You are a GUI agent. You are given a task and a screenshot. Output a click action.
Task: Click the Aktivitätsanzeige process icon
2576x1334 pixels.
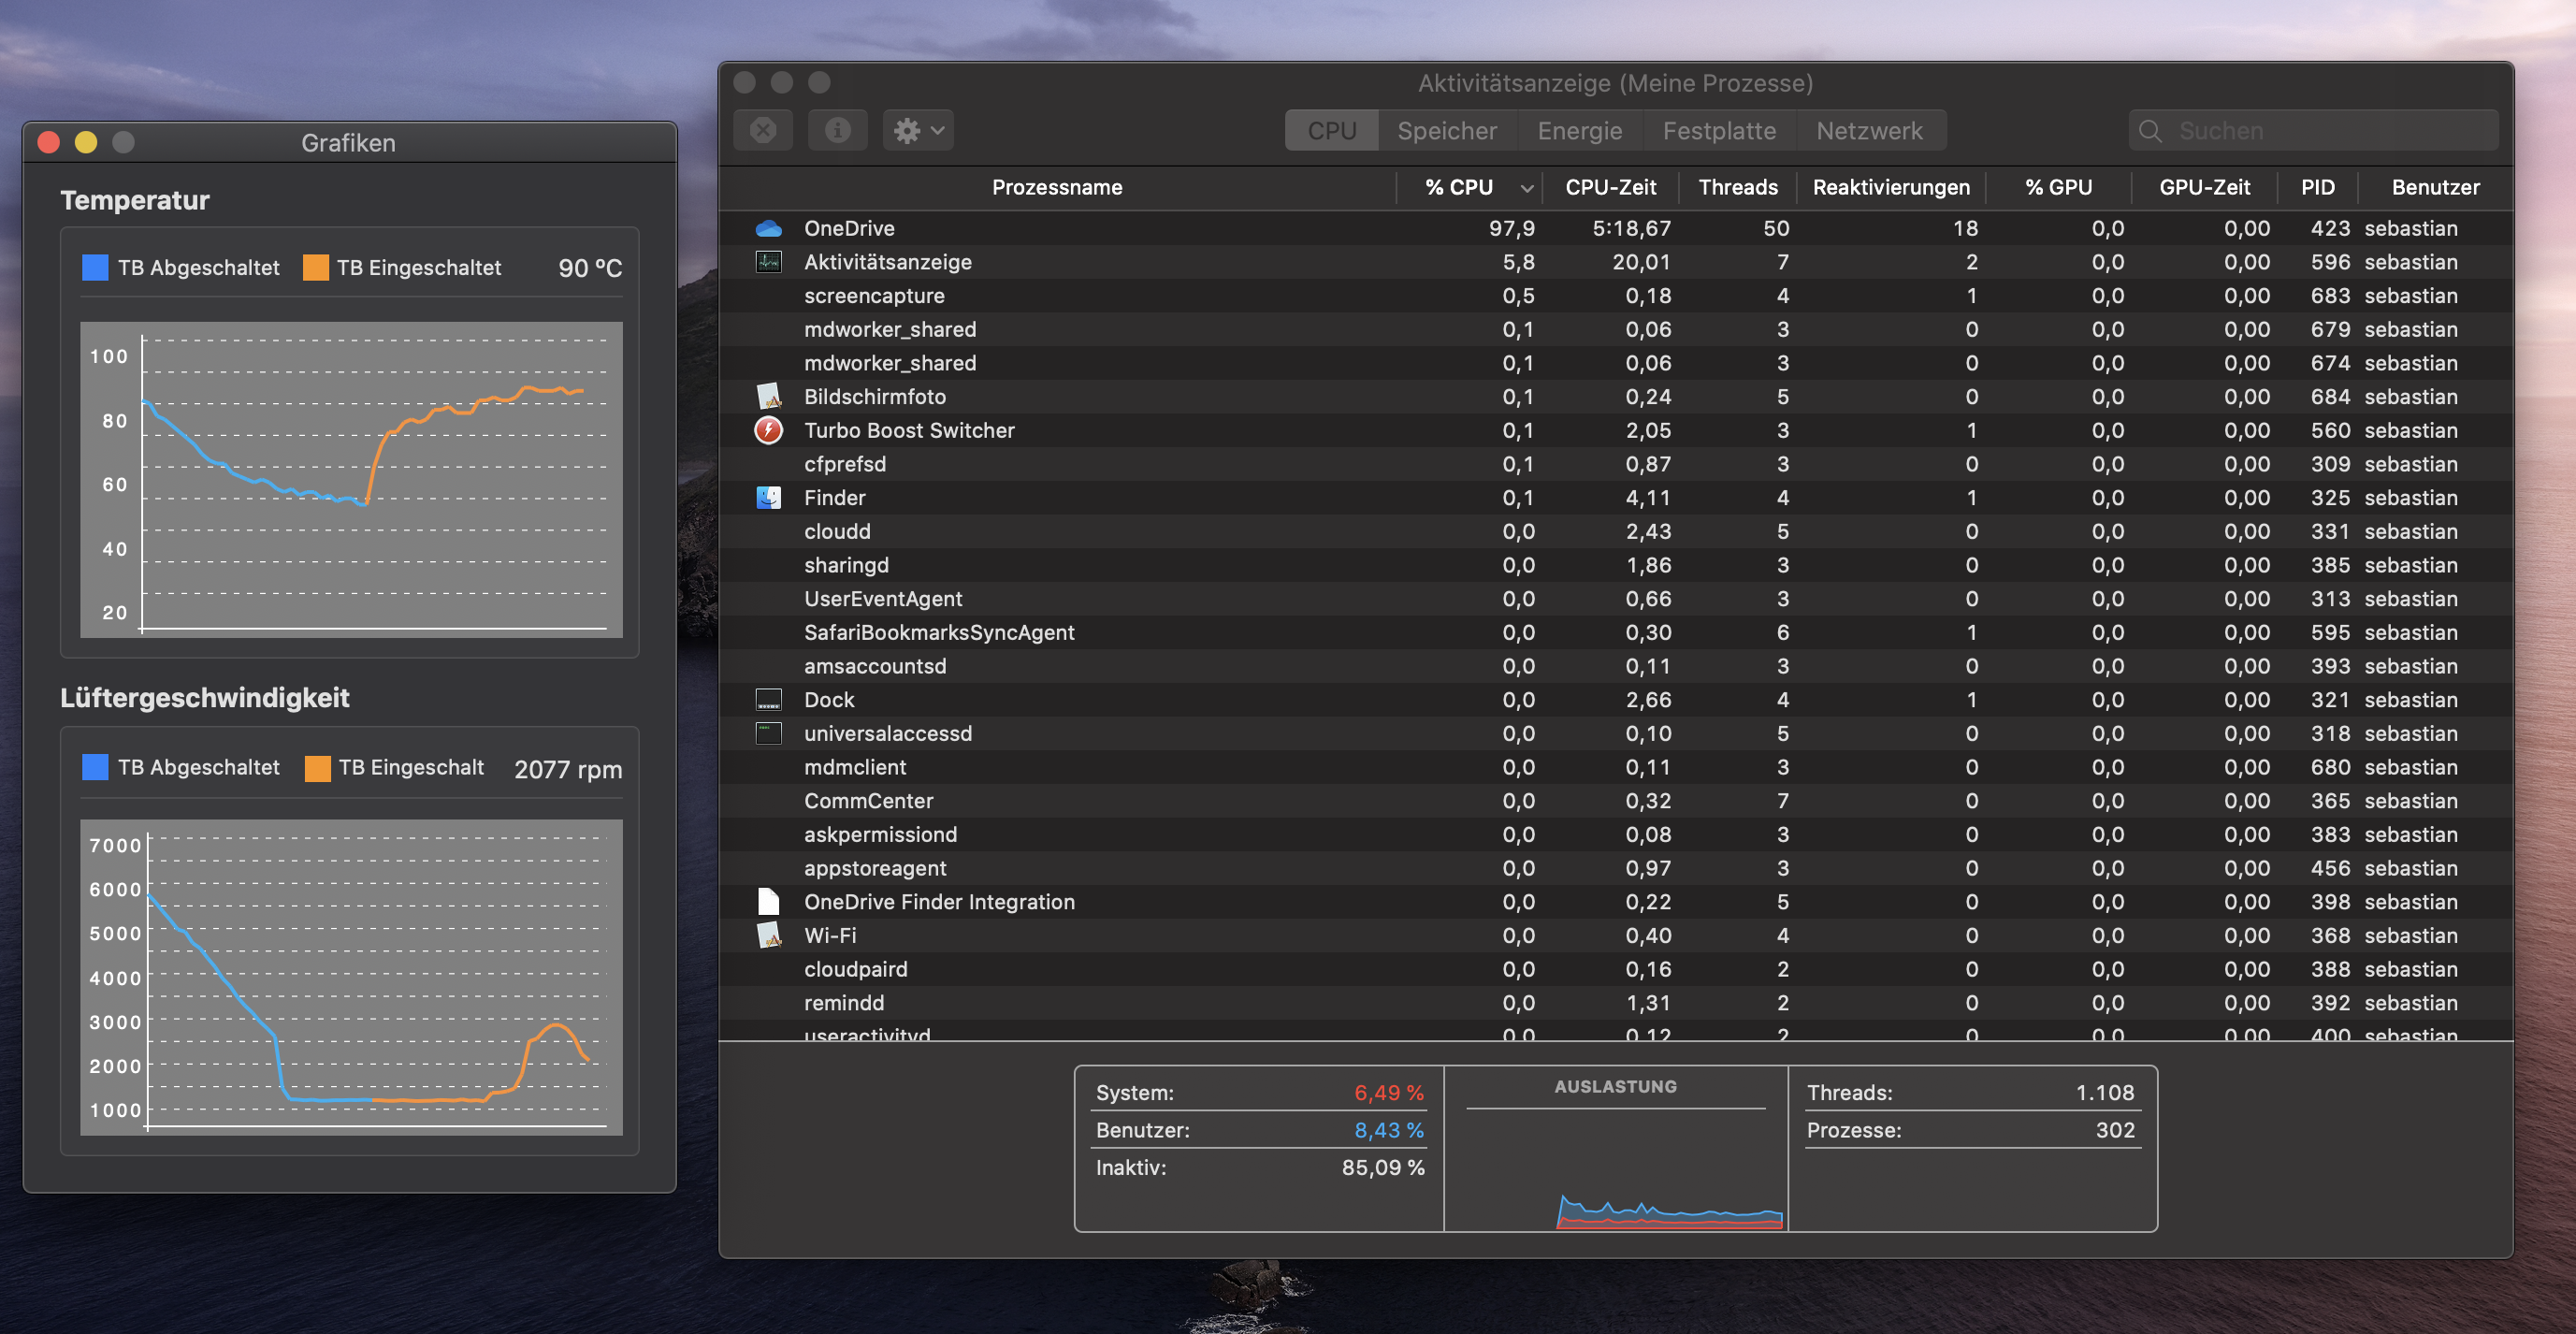768,262
